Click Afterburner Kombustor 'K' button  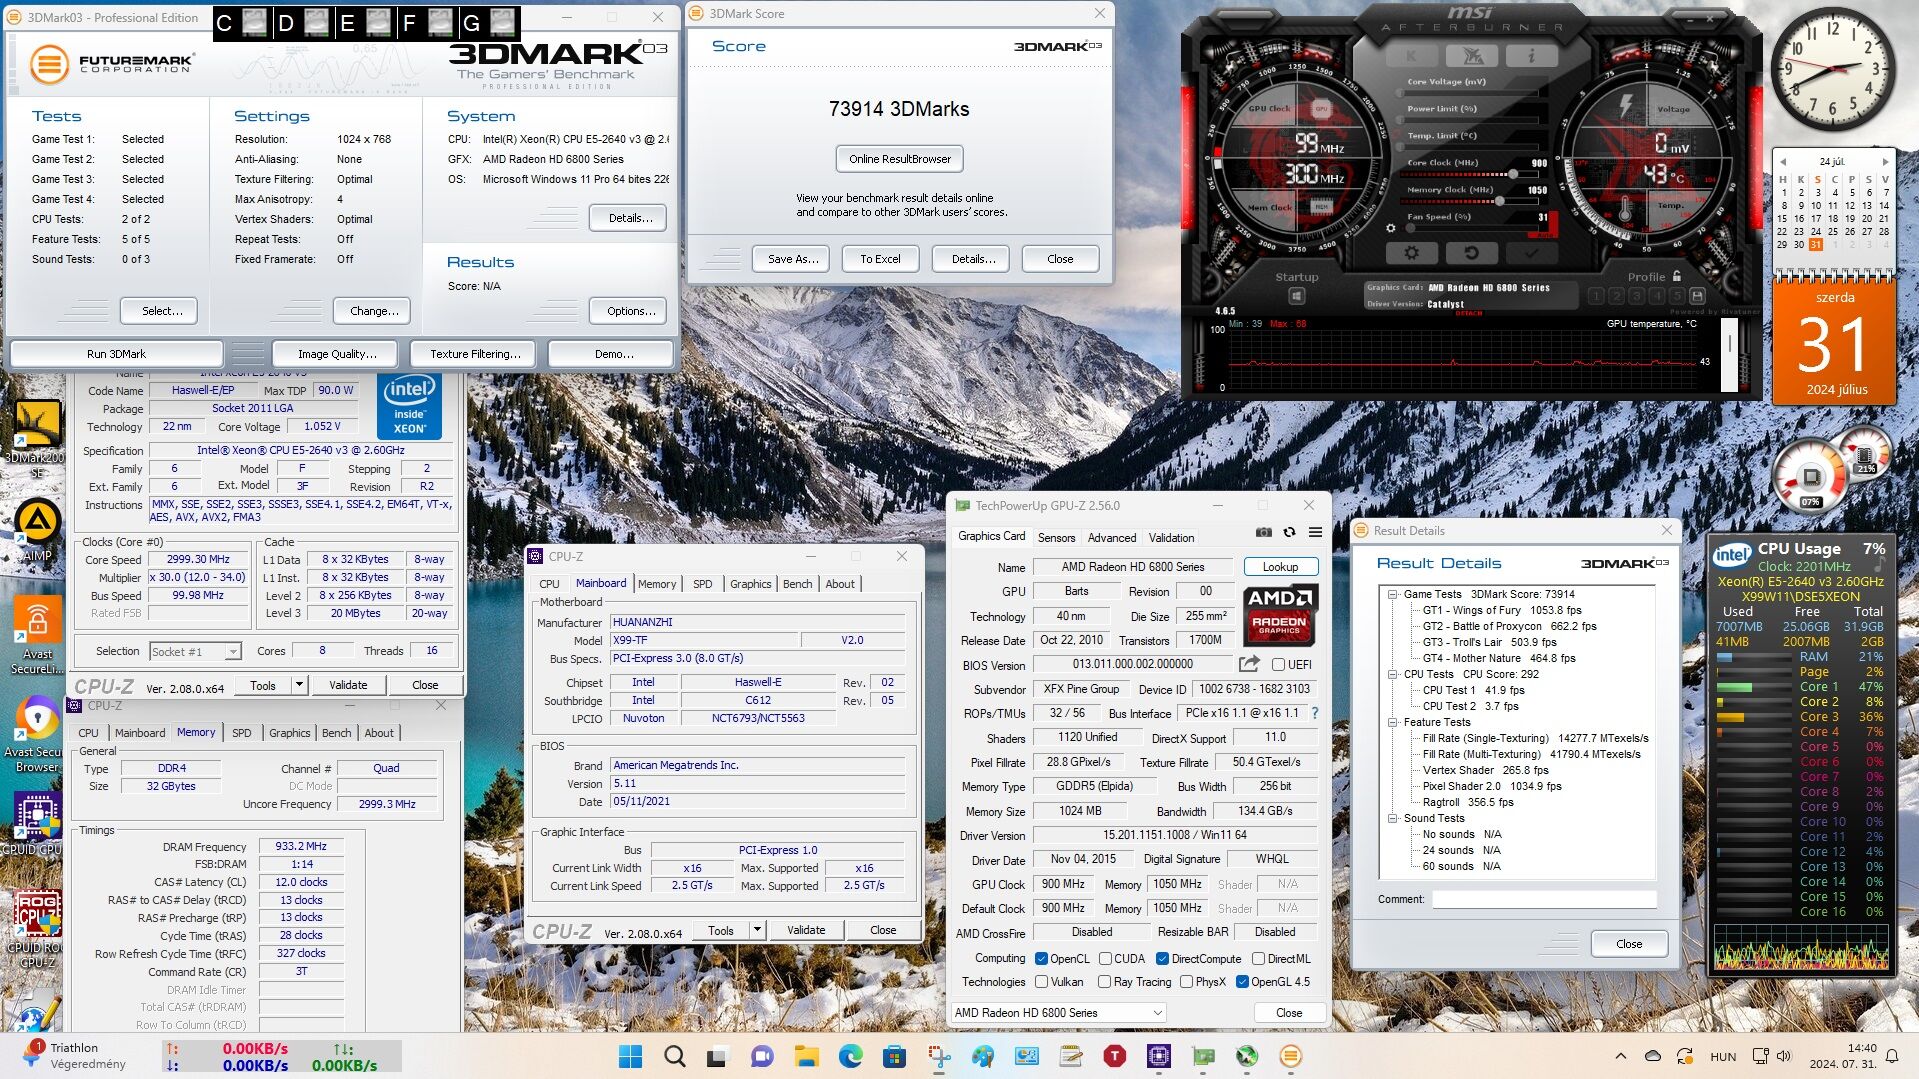(x=1411, y=56)
